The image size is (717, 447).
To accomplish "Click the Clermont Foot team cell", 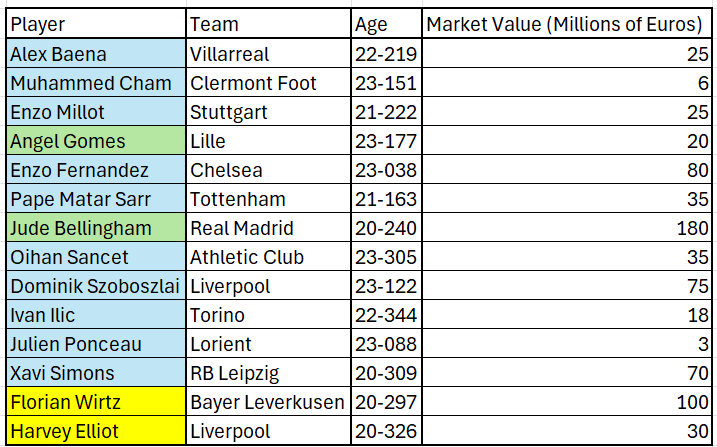I will click(268, 82).
